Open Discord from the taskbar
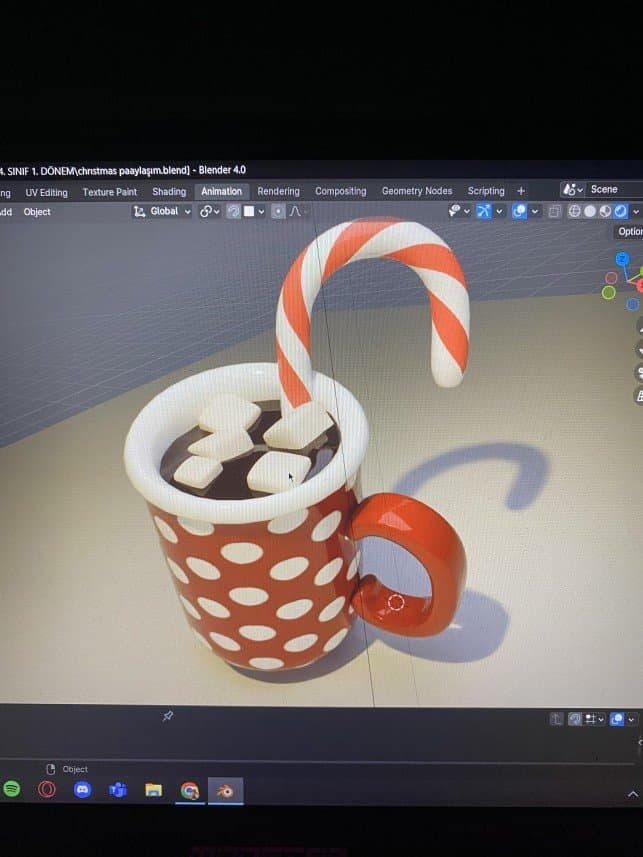 coord(83,790)
